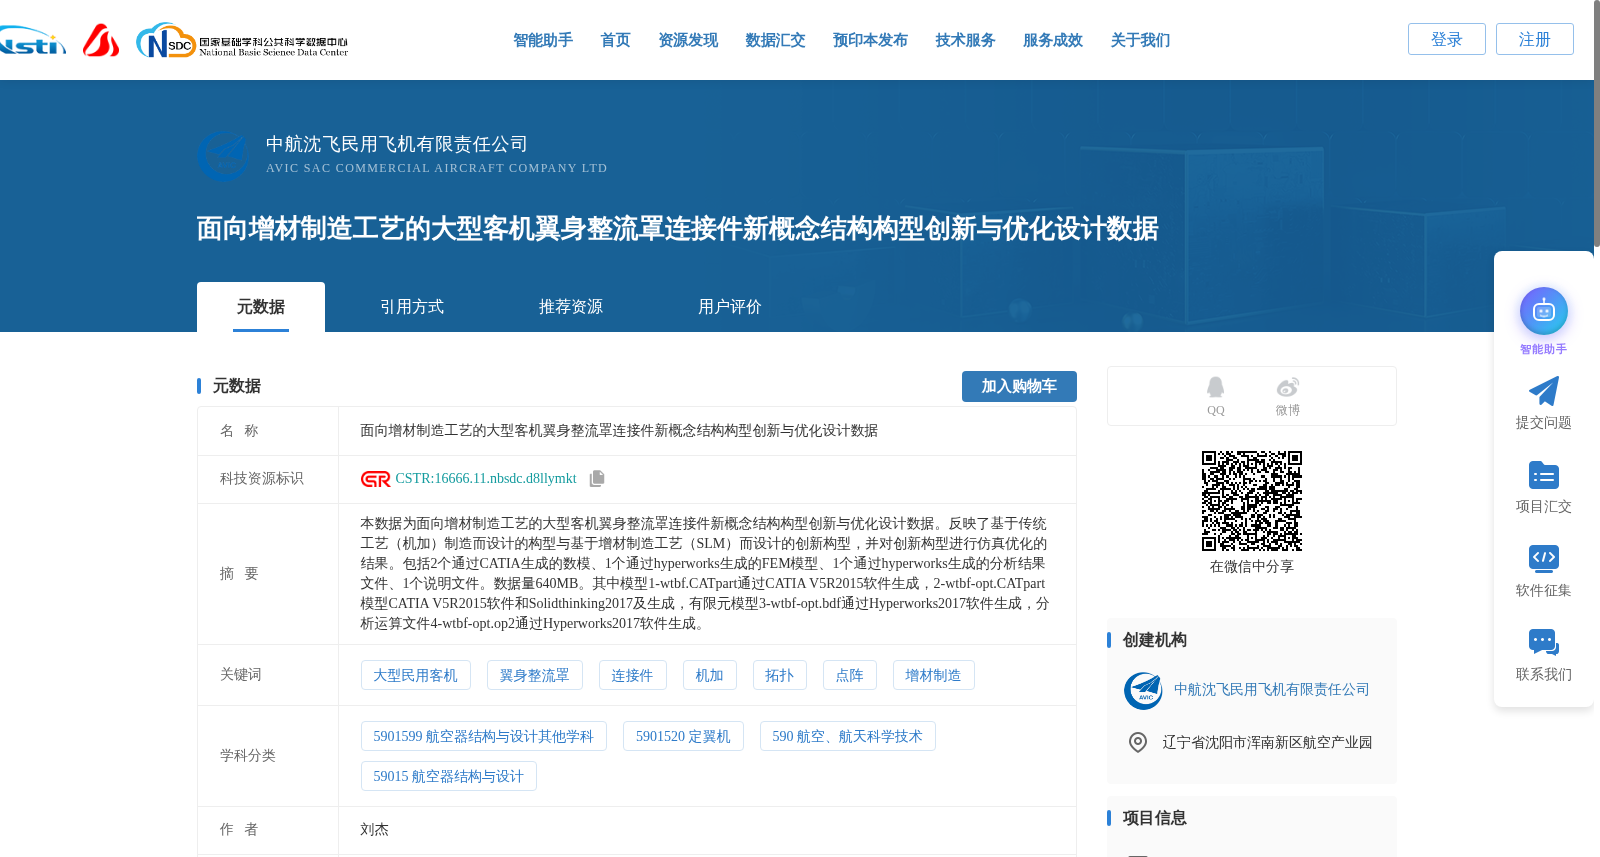Click the WeChat share QR code
Screen dimensions: 1600x857
[1252, 501]
